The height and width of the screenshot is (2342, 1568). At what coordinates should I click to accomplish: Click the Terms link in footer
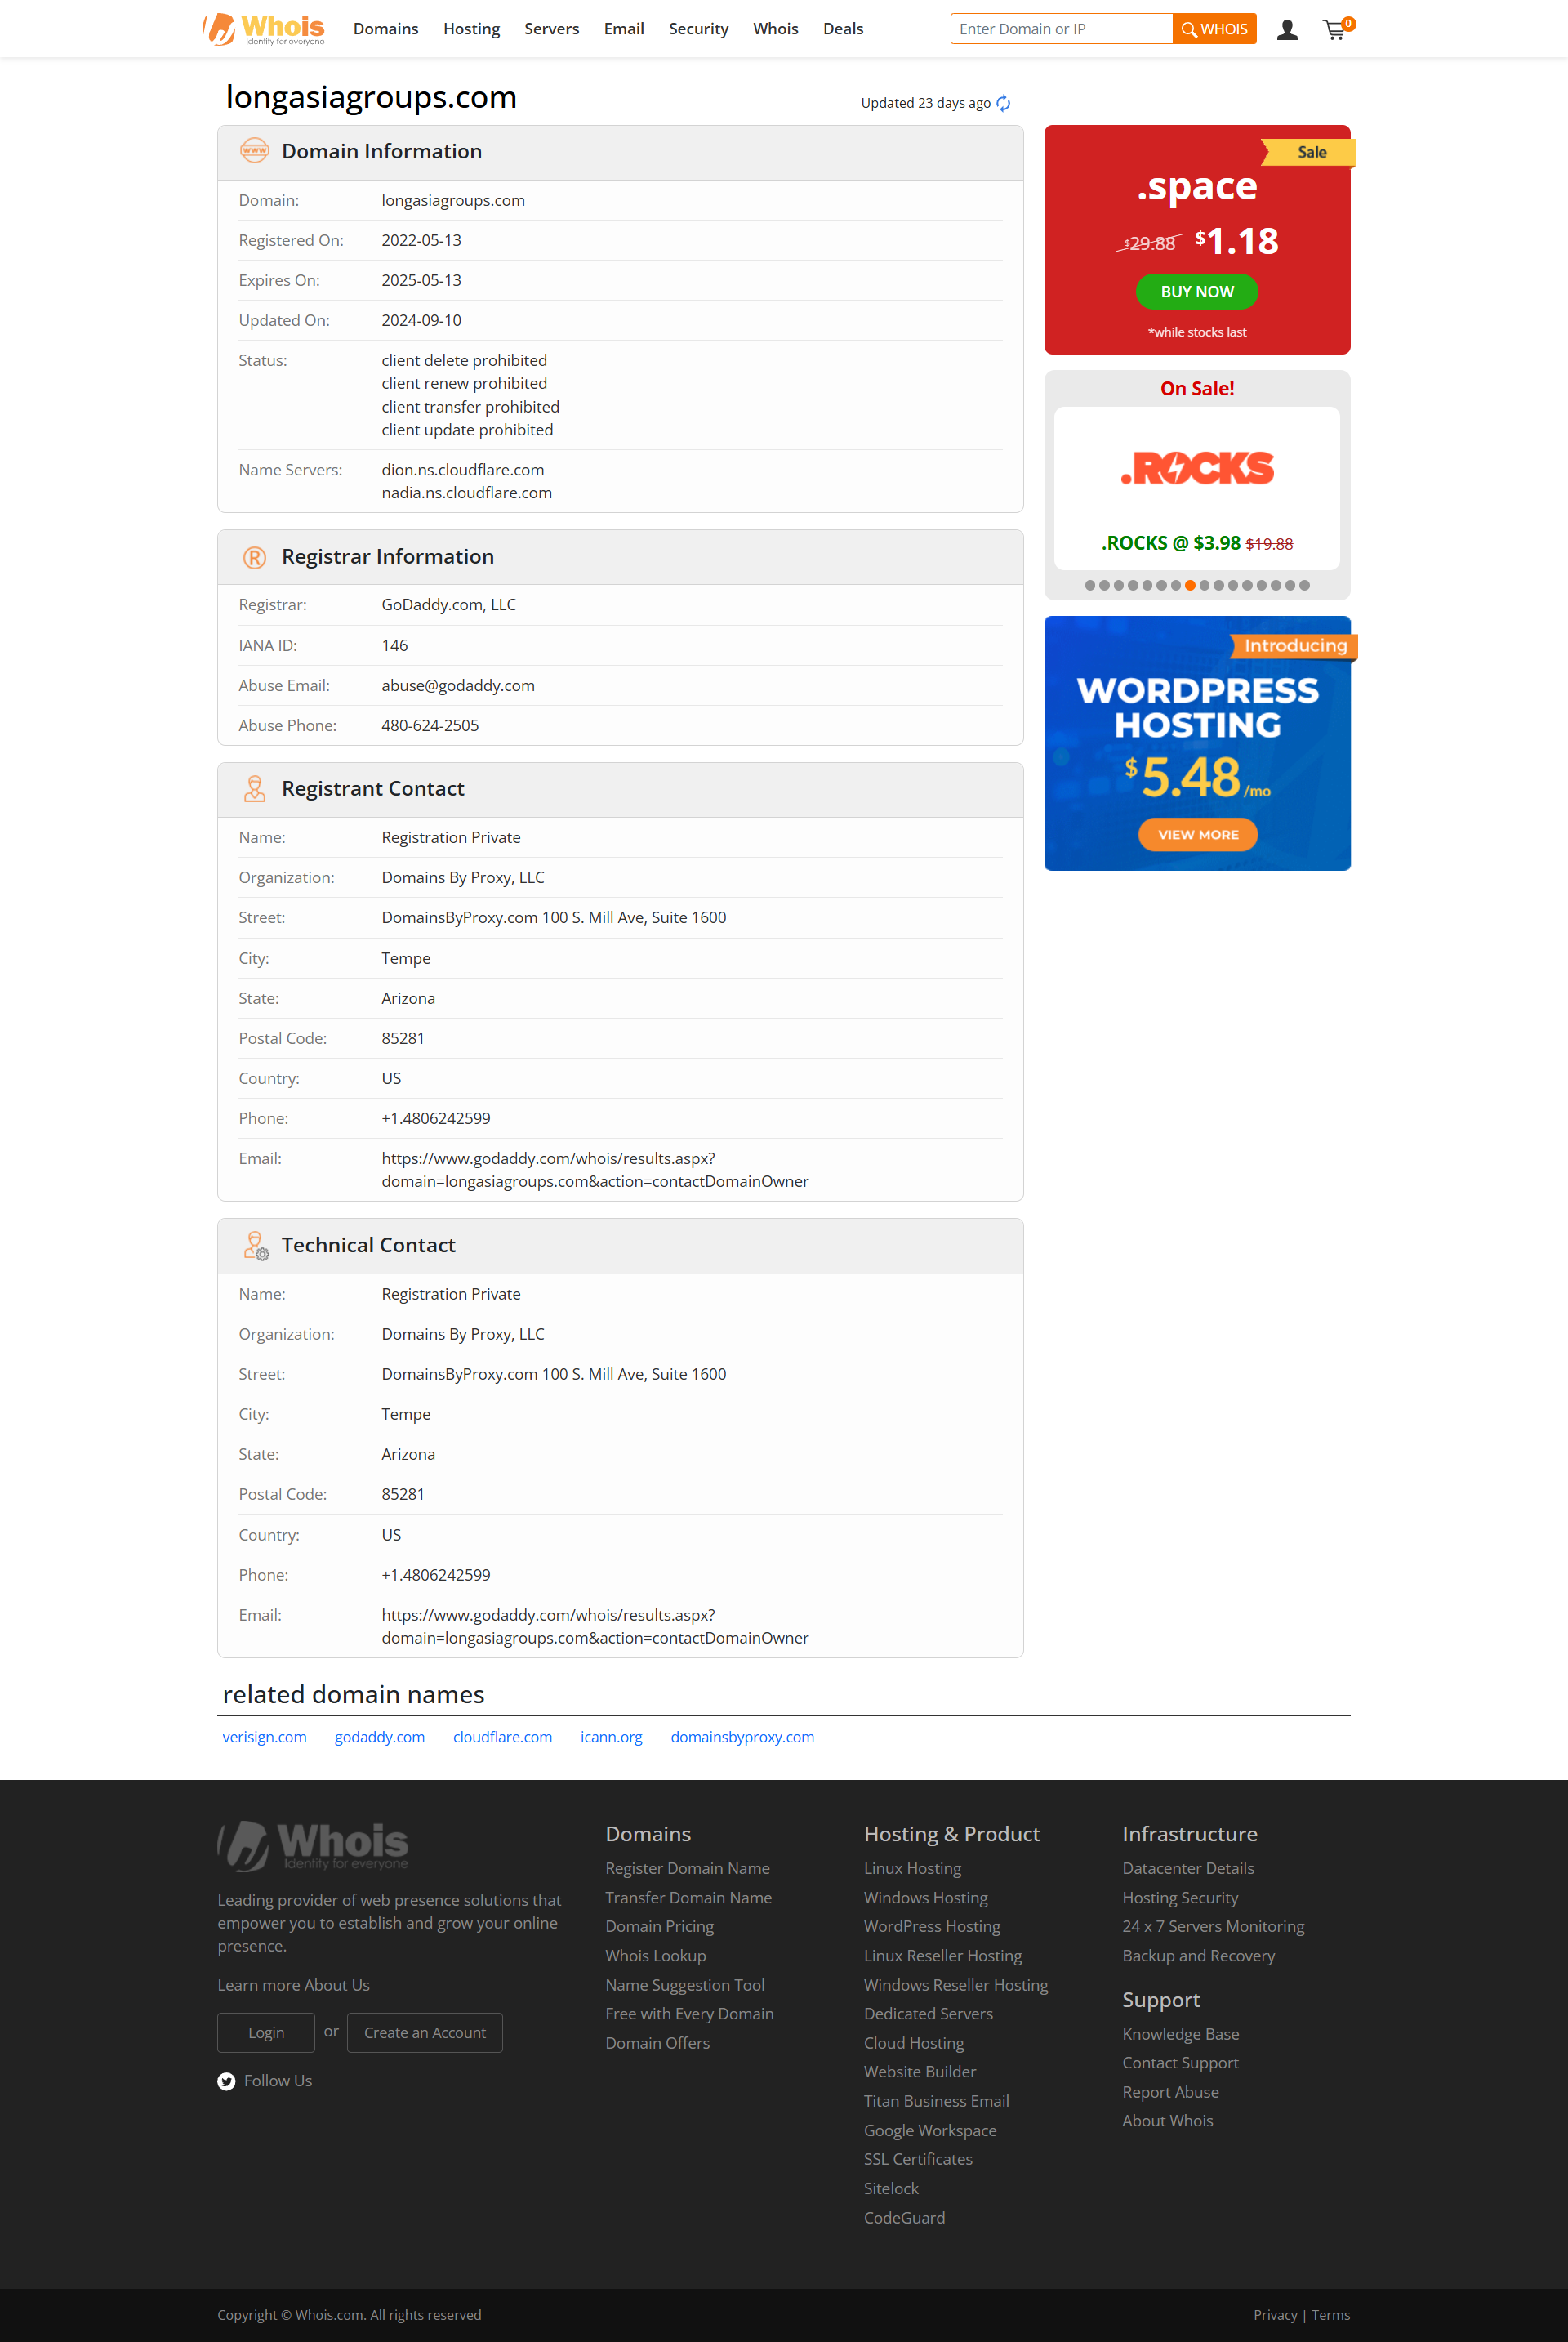(x=1331, y=2316)
